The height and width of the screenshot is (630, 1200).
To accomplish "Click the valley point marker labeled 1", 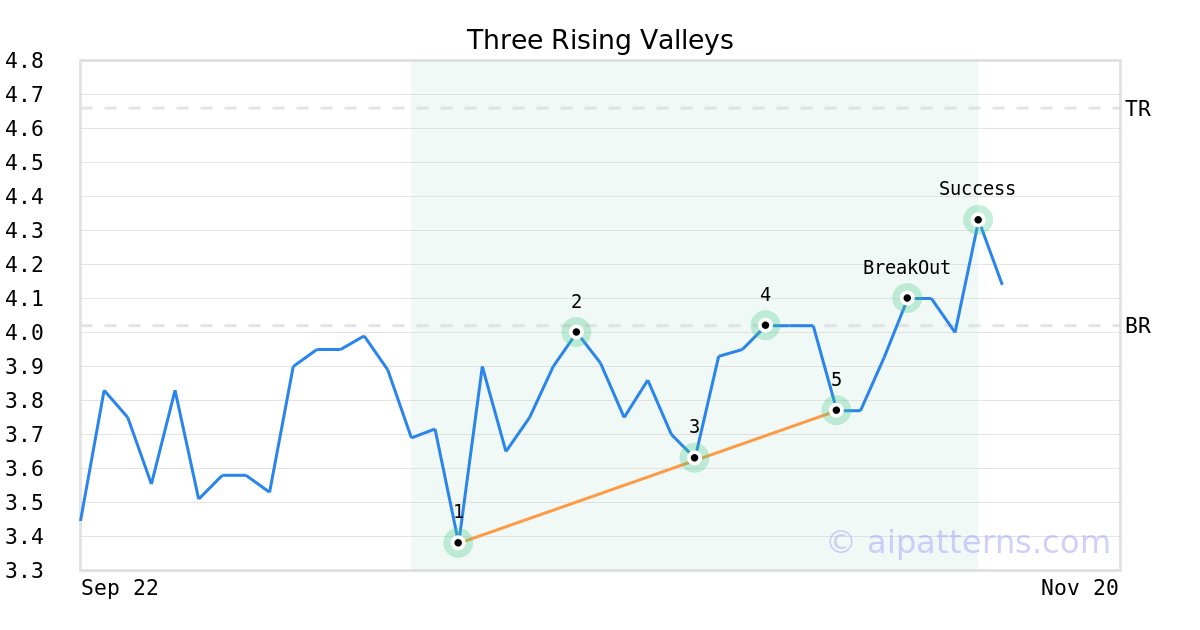I will click(x=458, y=543).
